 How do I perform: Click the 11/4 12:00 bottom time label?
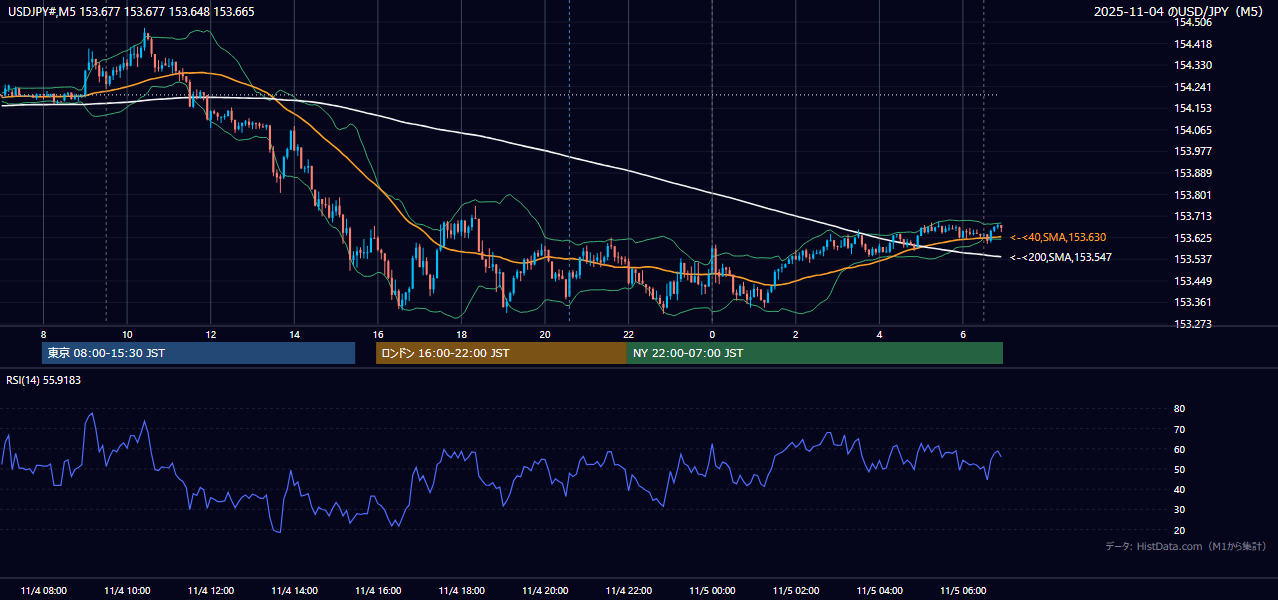tap(210, 591)
